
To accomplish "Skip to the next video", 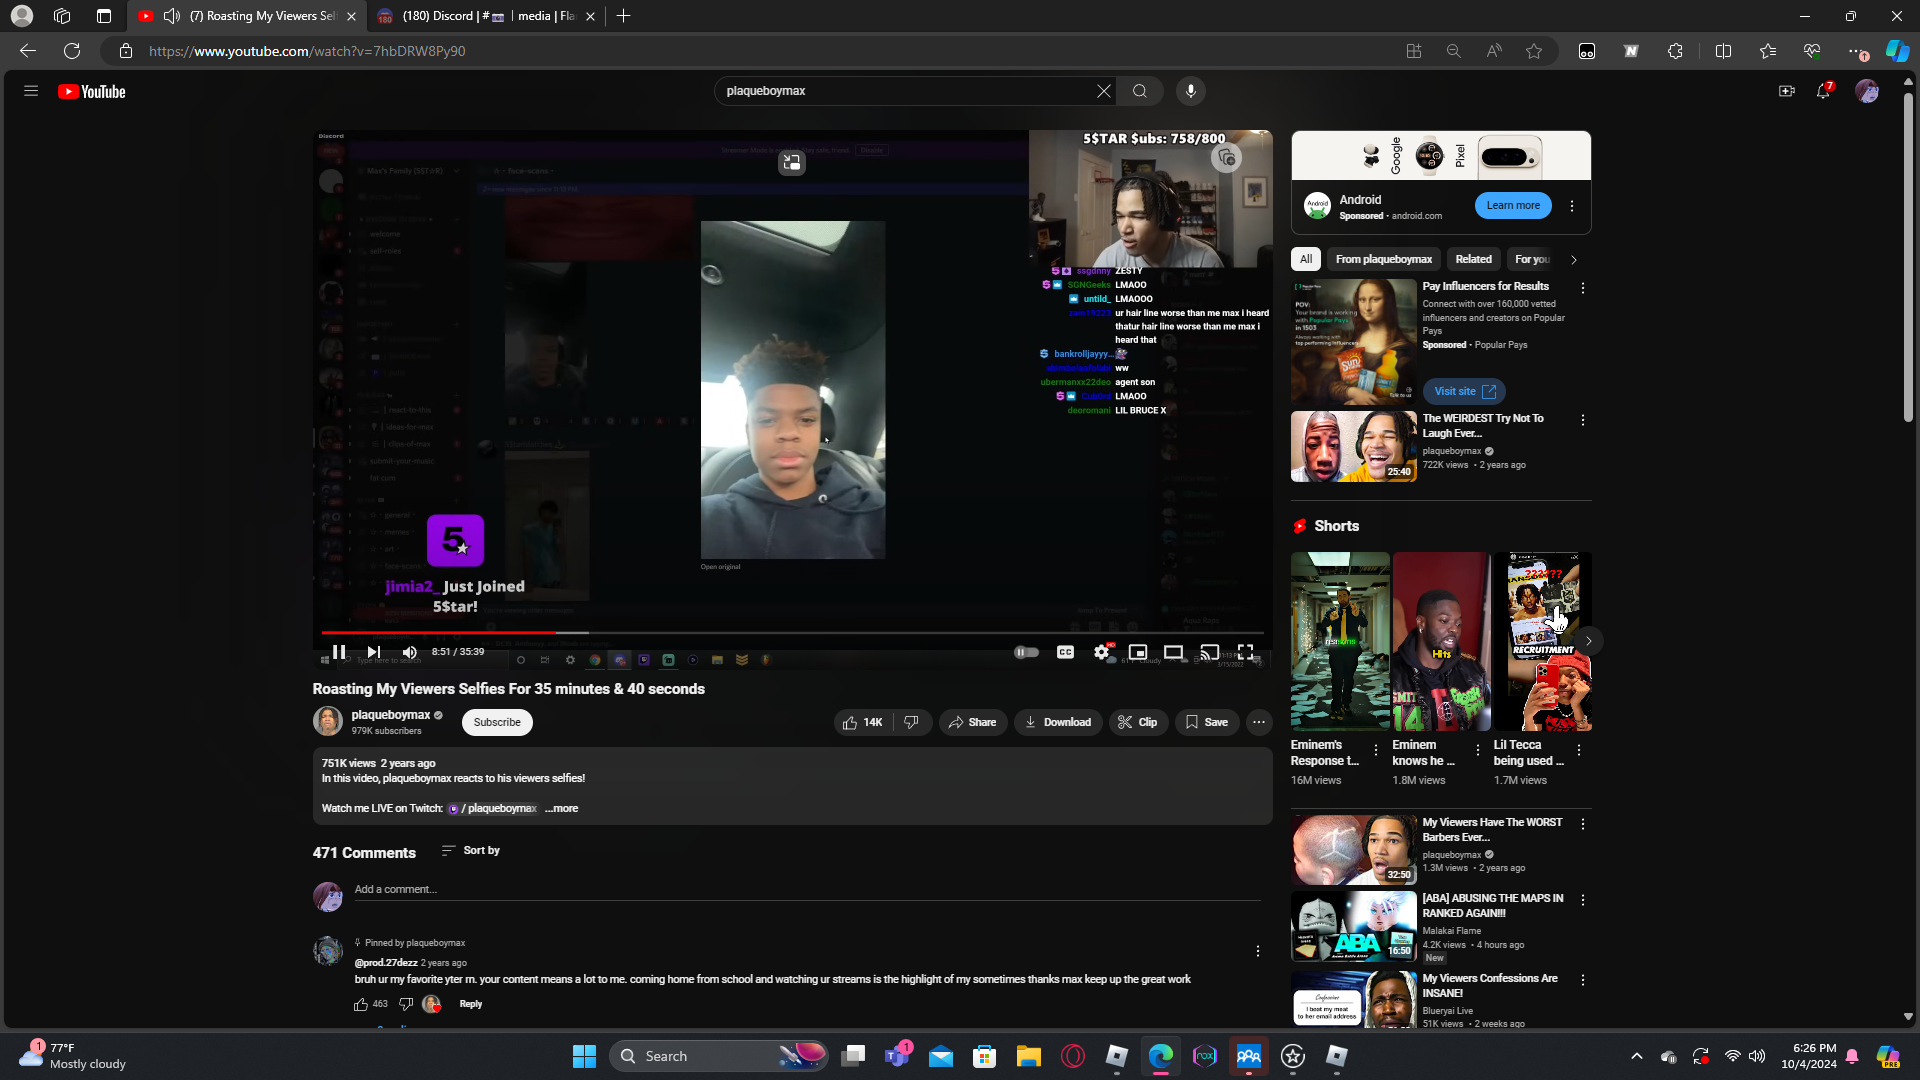I will (x=373, y=652).
